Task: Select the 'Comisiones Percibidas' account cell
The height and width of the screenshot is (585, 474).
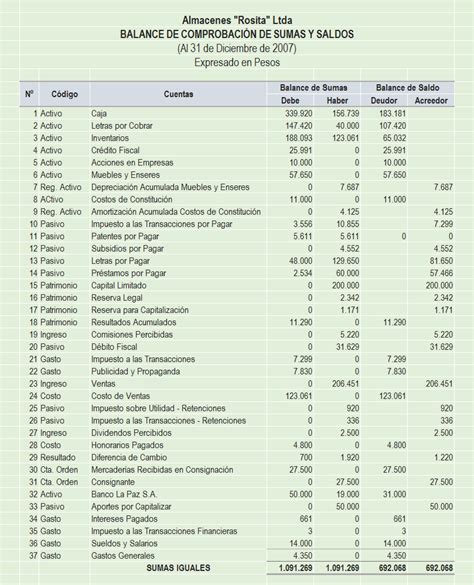Action: pos(132,335)
